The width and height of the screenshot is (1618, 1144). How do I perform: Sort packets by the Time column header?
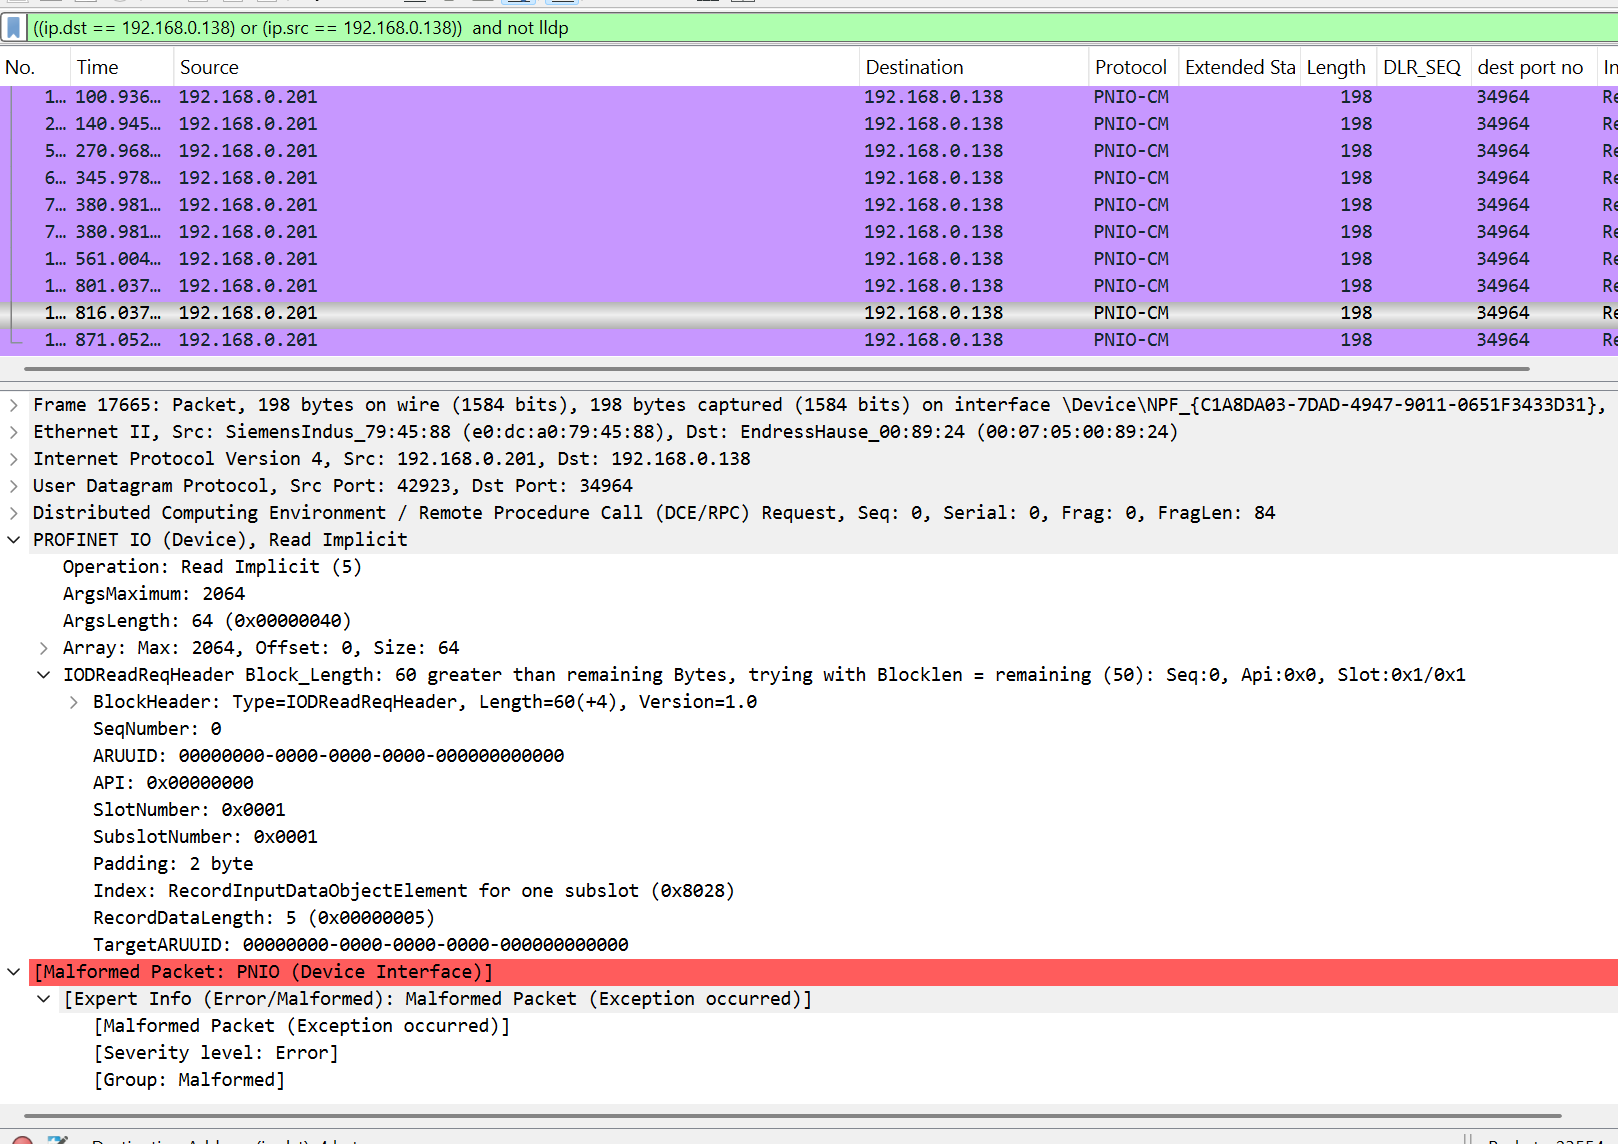[x=122, y=67]
